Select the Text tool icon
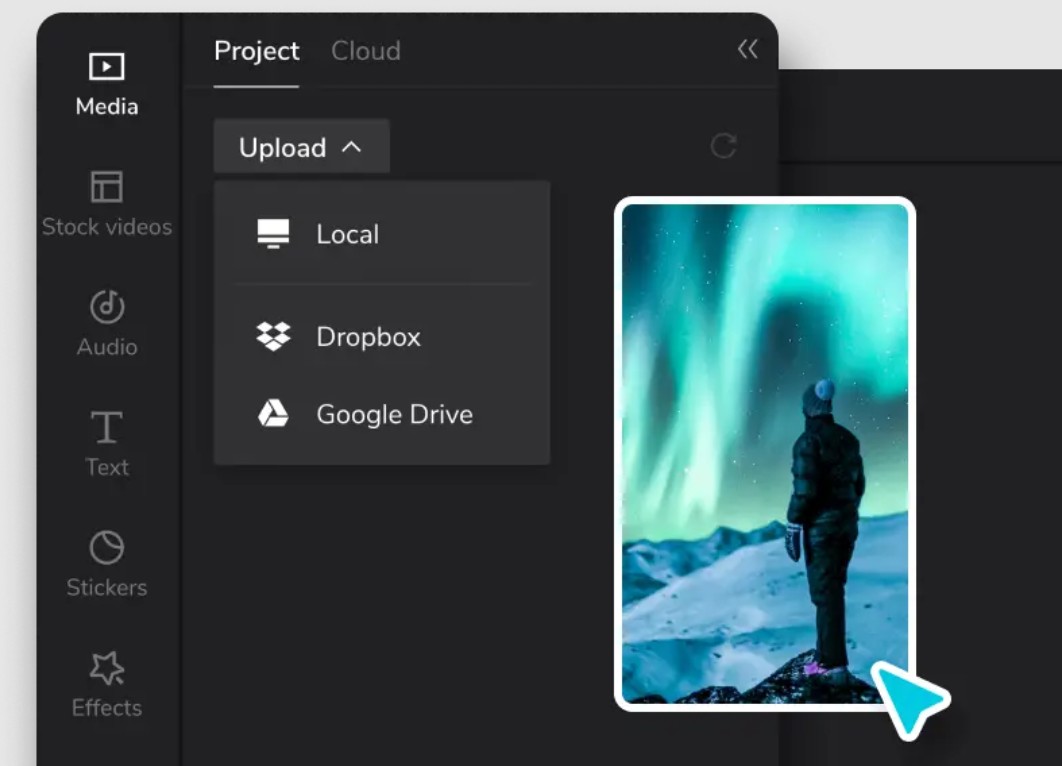Viewport: 1062px width, 766px height. pyautogui.click(x=106, y=427)
